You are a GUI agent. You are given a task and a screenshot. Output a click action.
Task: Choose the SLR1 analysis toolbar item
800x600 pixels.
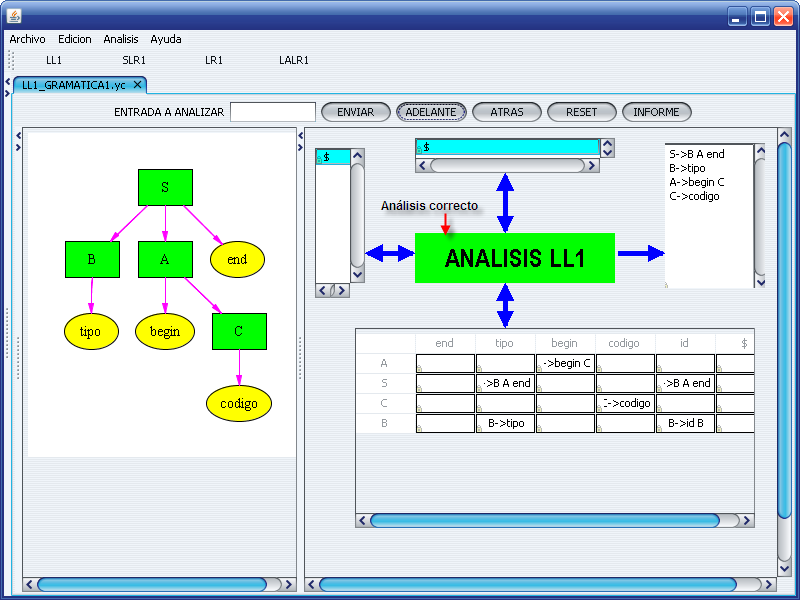(x=134, y=60)
